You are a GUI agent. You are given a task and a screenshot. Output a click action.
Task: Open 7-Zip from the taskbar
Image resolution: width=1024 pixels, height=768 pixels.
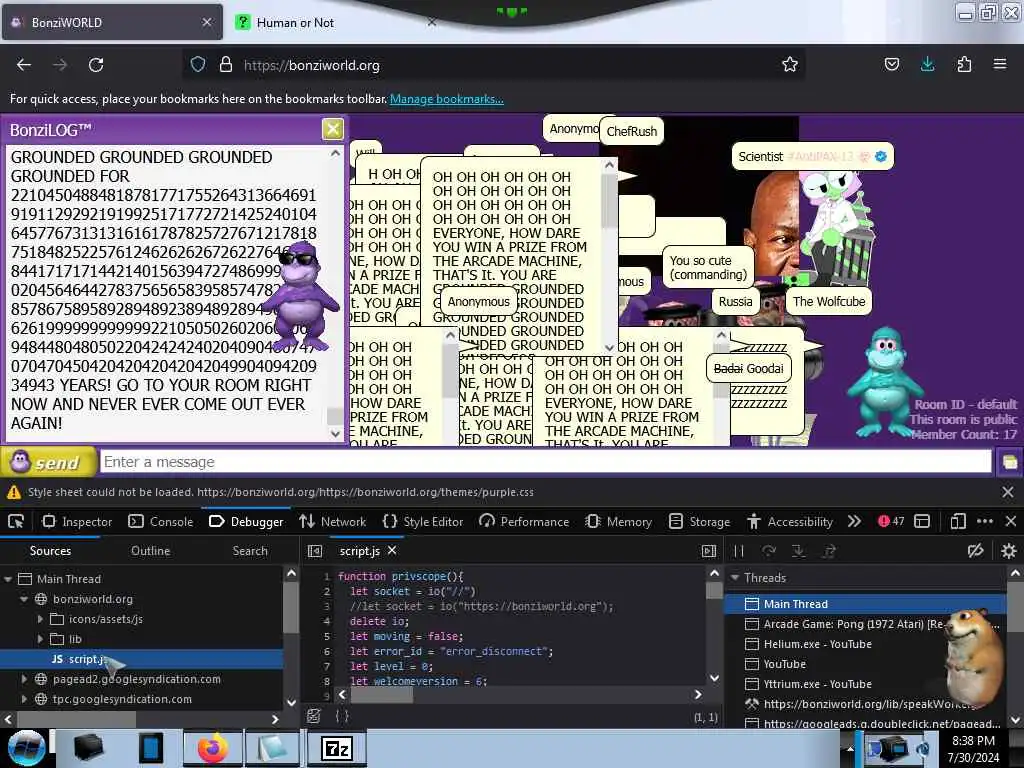point(336,748)
